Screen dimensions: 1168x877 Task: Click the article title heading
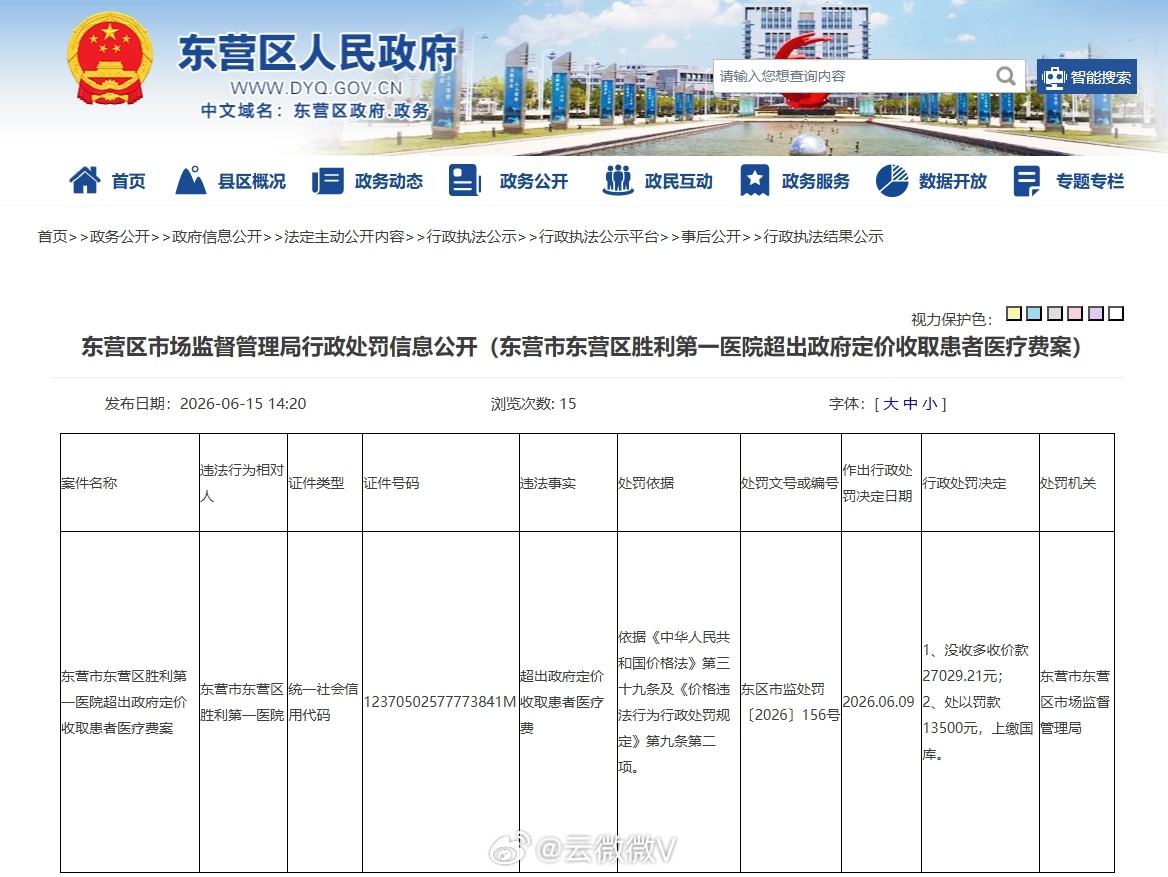pos(581,347)
